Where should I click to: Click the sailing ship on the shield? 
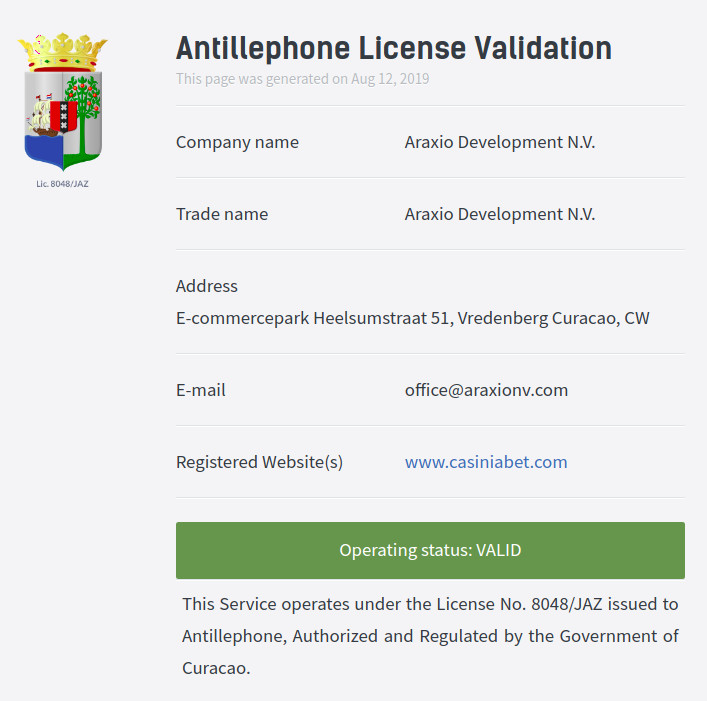click(40, 117)
